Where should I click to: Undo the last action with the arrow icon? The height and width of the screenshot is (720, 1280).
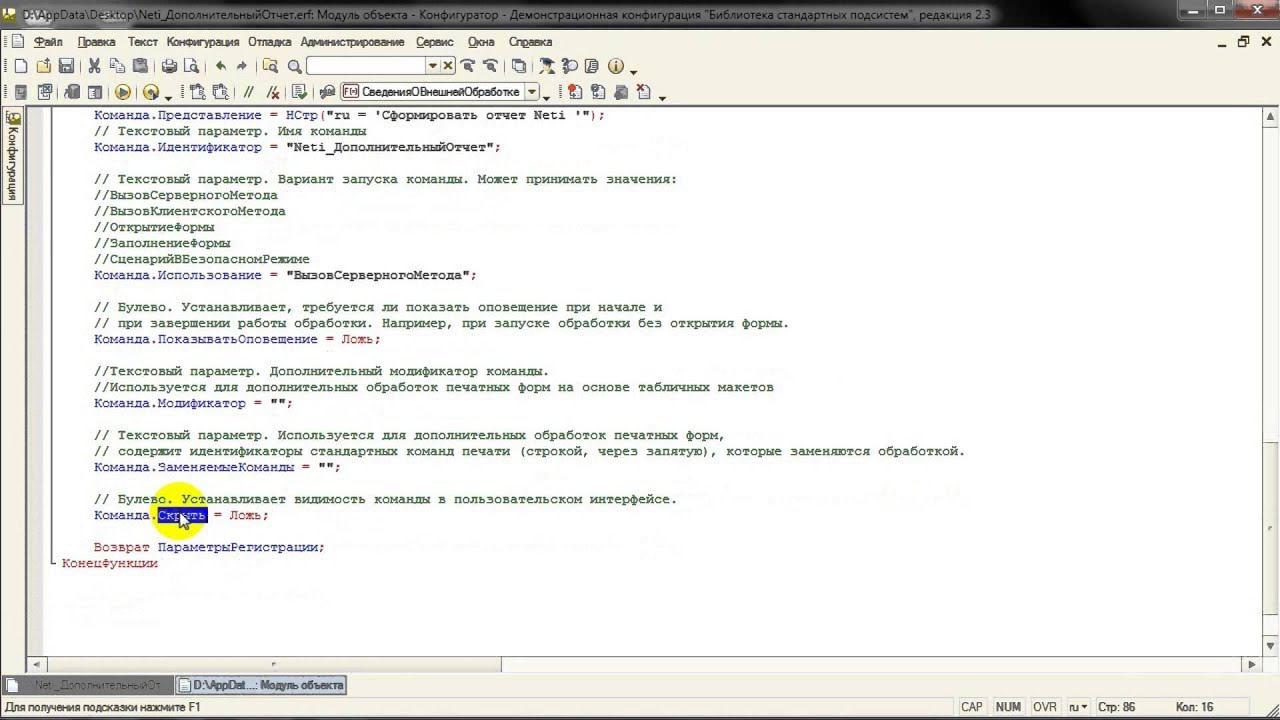pyautogui.click(x=220, y=66)
